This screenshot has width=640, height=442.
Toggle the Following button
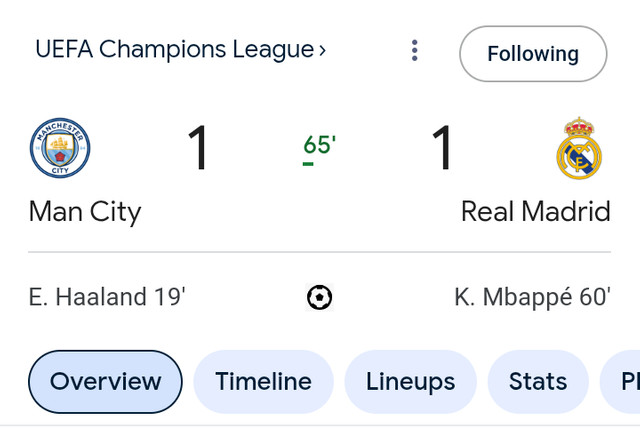533,54
